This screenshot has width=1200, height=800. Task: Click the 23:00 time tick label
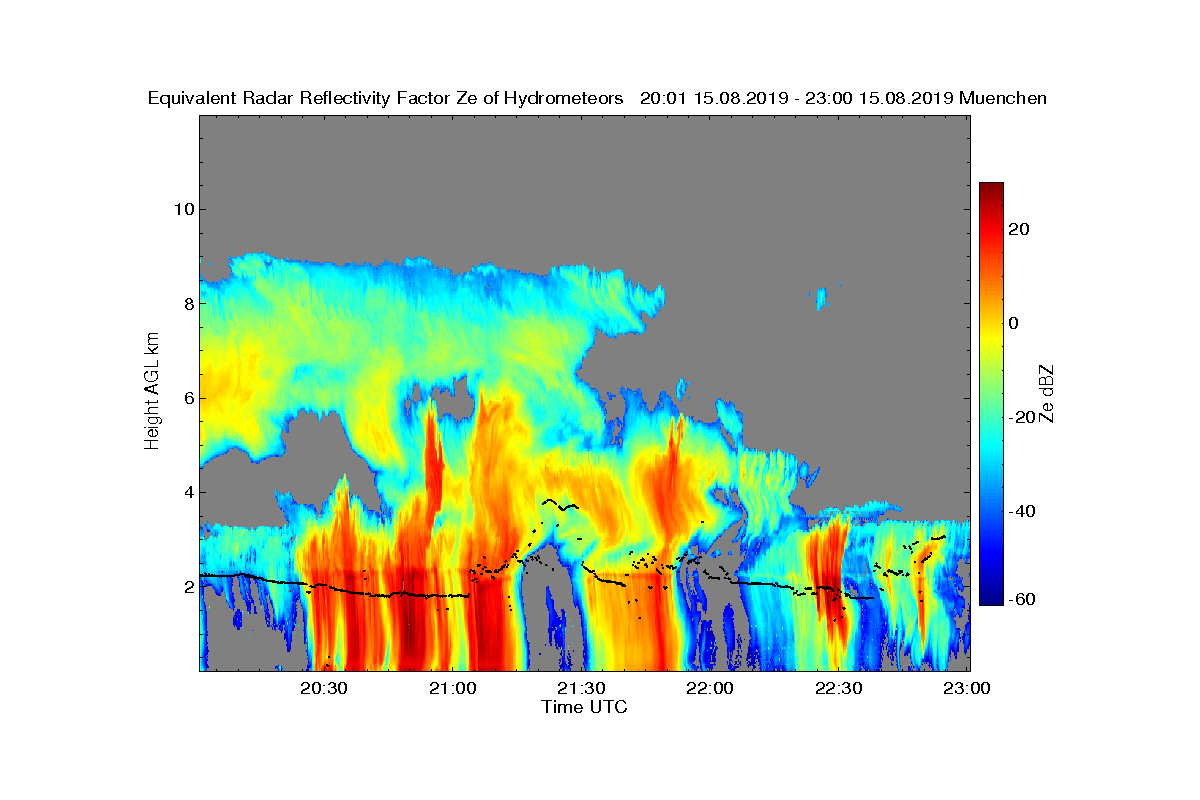click(966, 689)
